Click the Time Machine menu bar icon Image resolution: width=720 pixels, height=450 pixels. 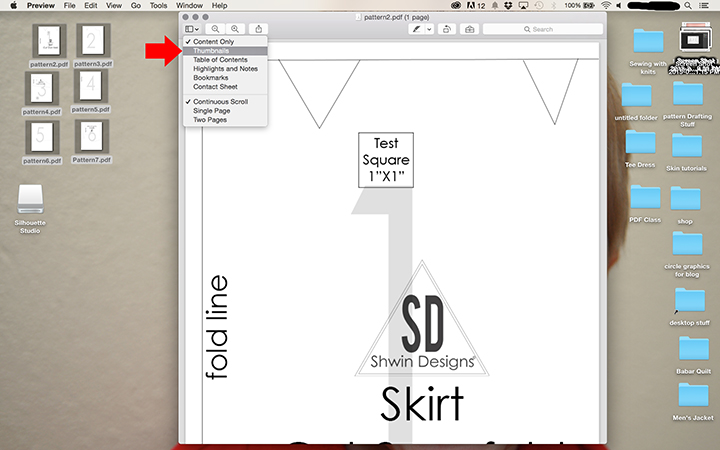(x=539, y=6)
